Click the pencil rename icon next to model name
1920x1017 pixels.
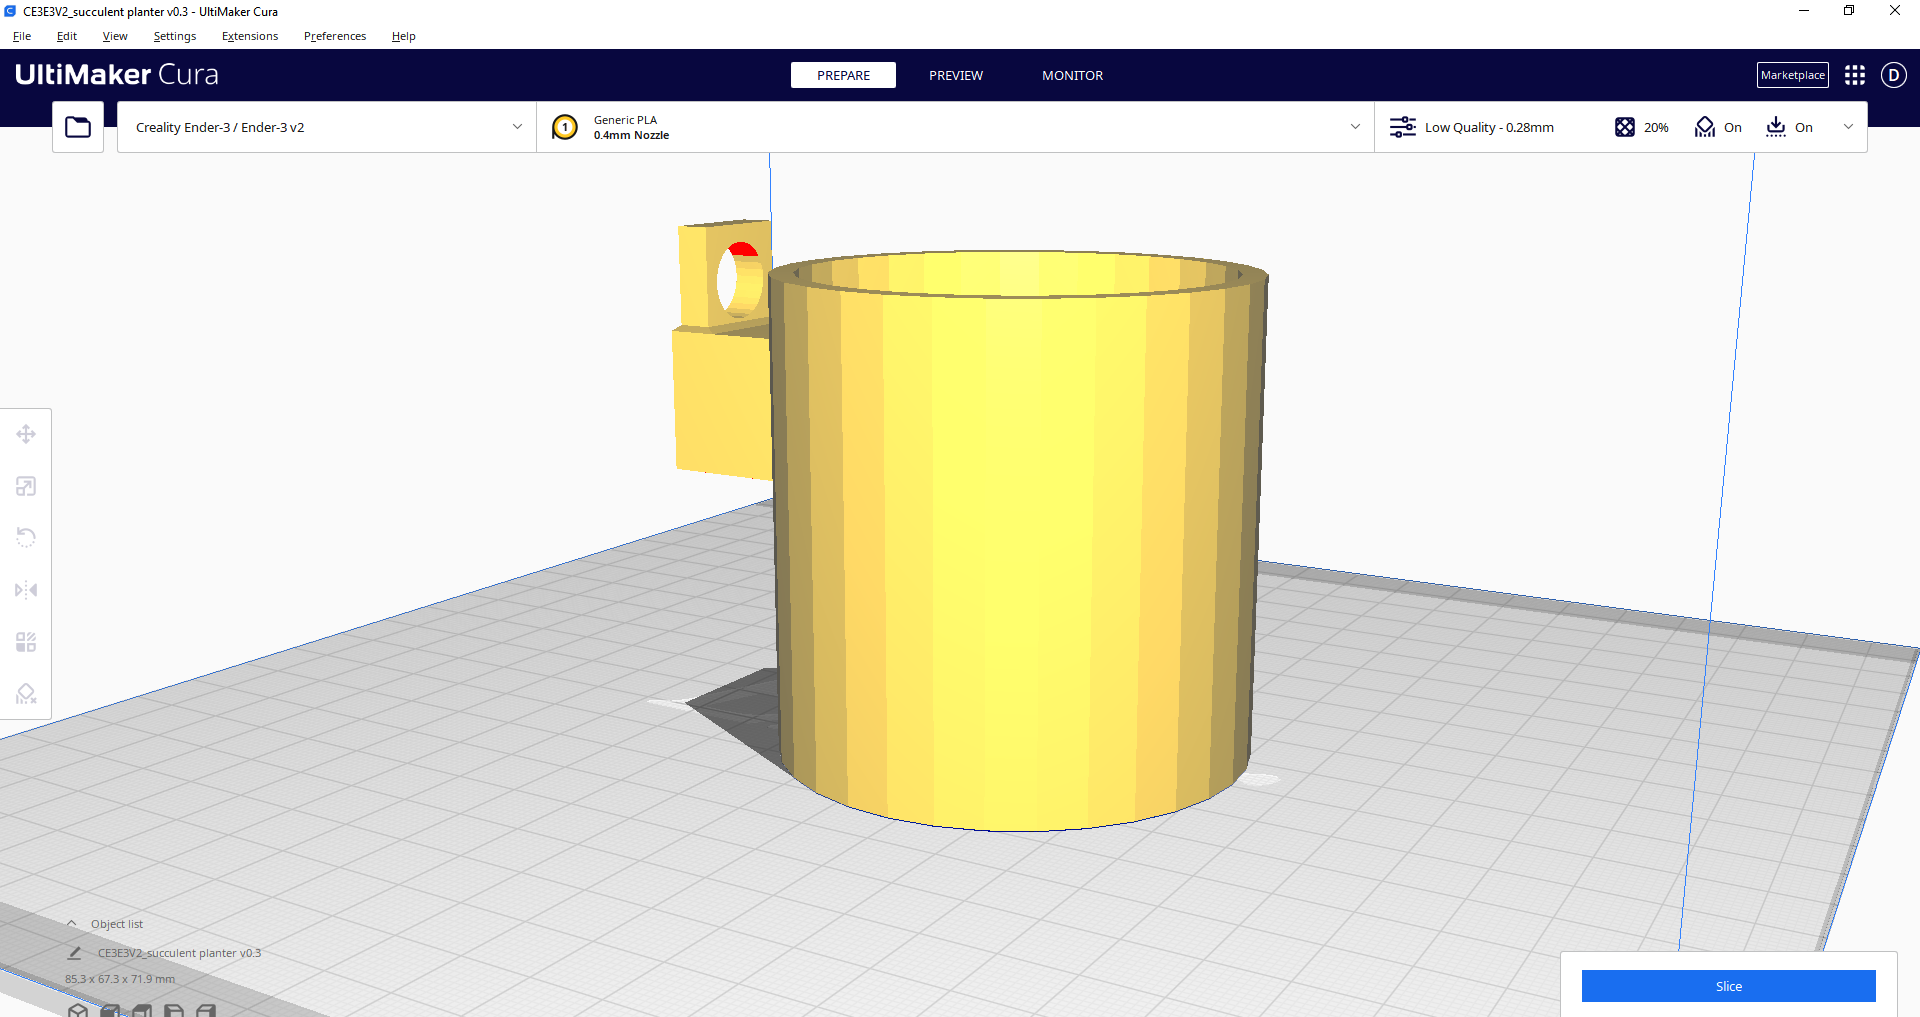(x=75, y=953)
